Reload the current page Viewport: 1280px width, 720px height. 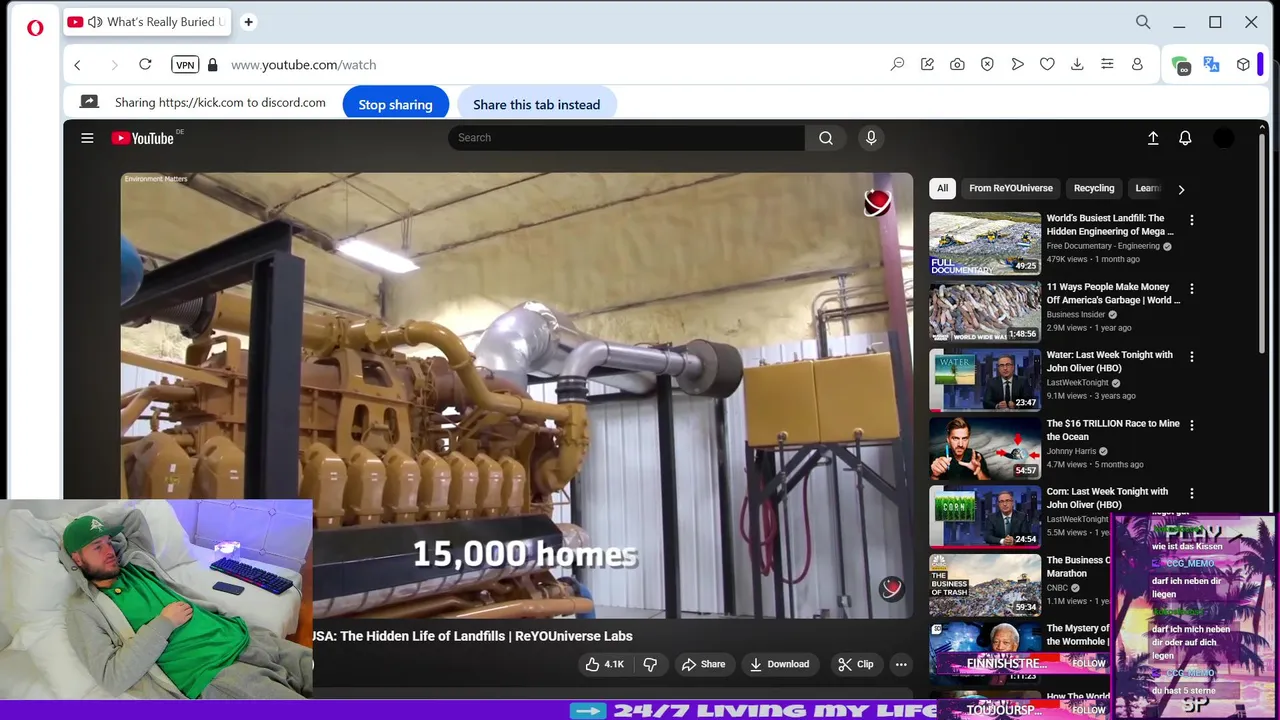[x=145, y=64]
